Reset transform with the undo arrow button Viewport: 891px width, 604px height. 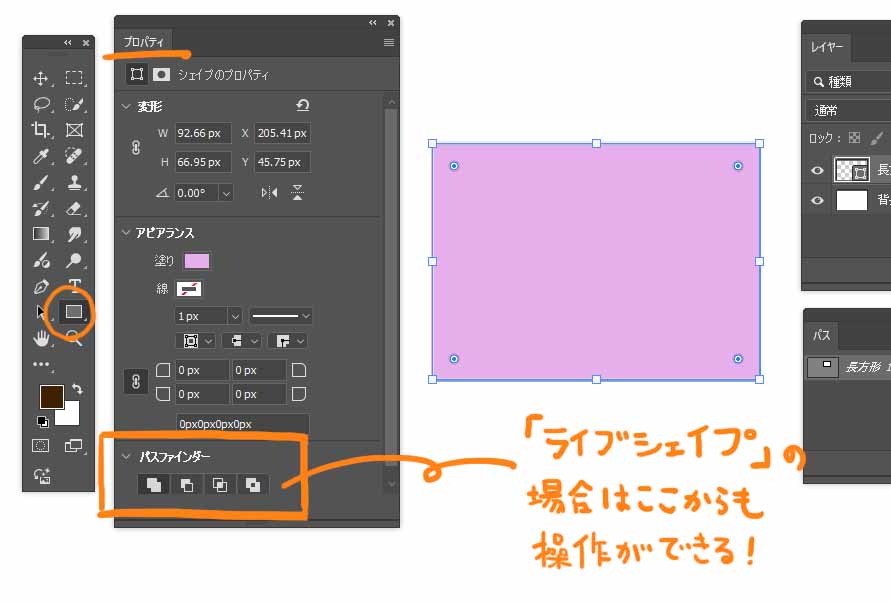pyautogui.click(x=303, y=105)
